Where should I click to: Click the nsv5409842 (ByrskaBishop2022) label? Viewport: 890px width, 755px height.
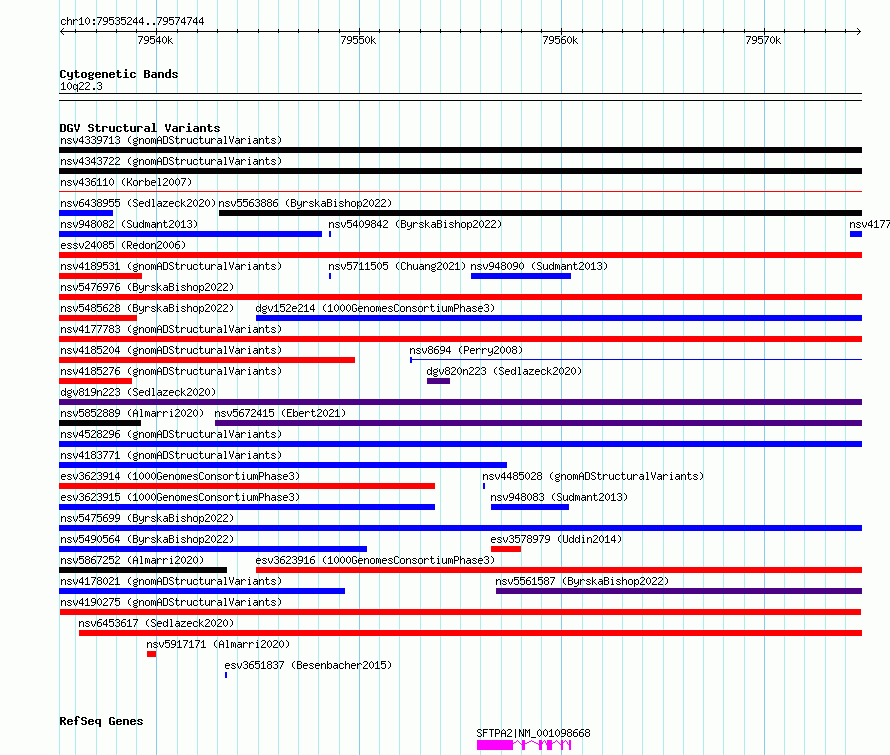415,224
